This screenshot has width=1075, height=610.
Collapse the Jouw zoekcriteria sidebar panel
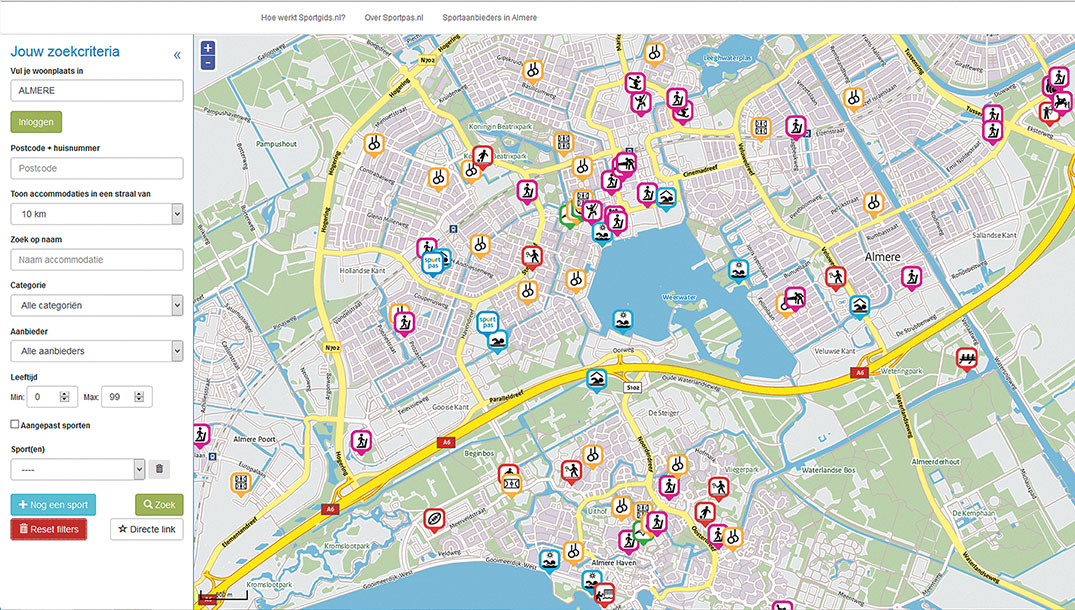click(x=177, y=55)
